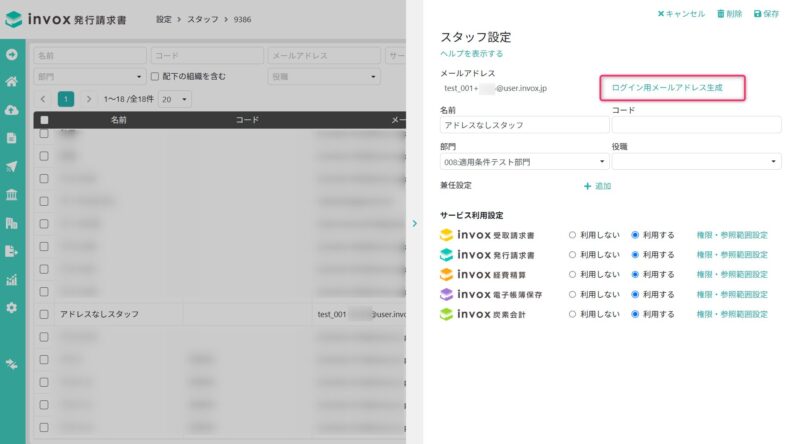
Task: Click ログイン用メールアドレス生成 link
Action: (667, 88)
